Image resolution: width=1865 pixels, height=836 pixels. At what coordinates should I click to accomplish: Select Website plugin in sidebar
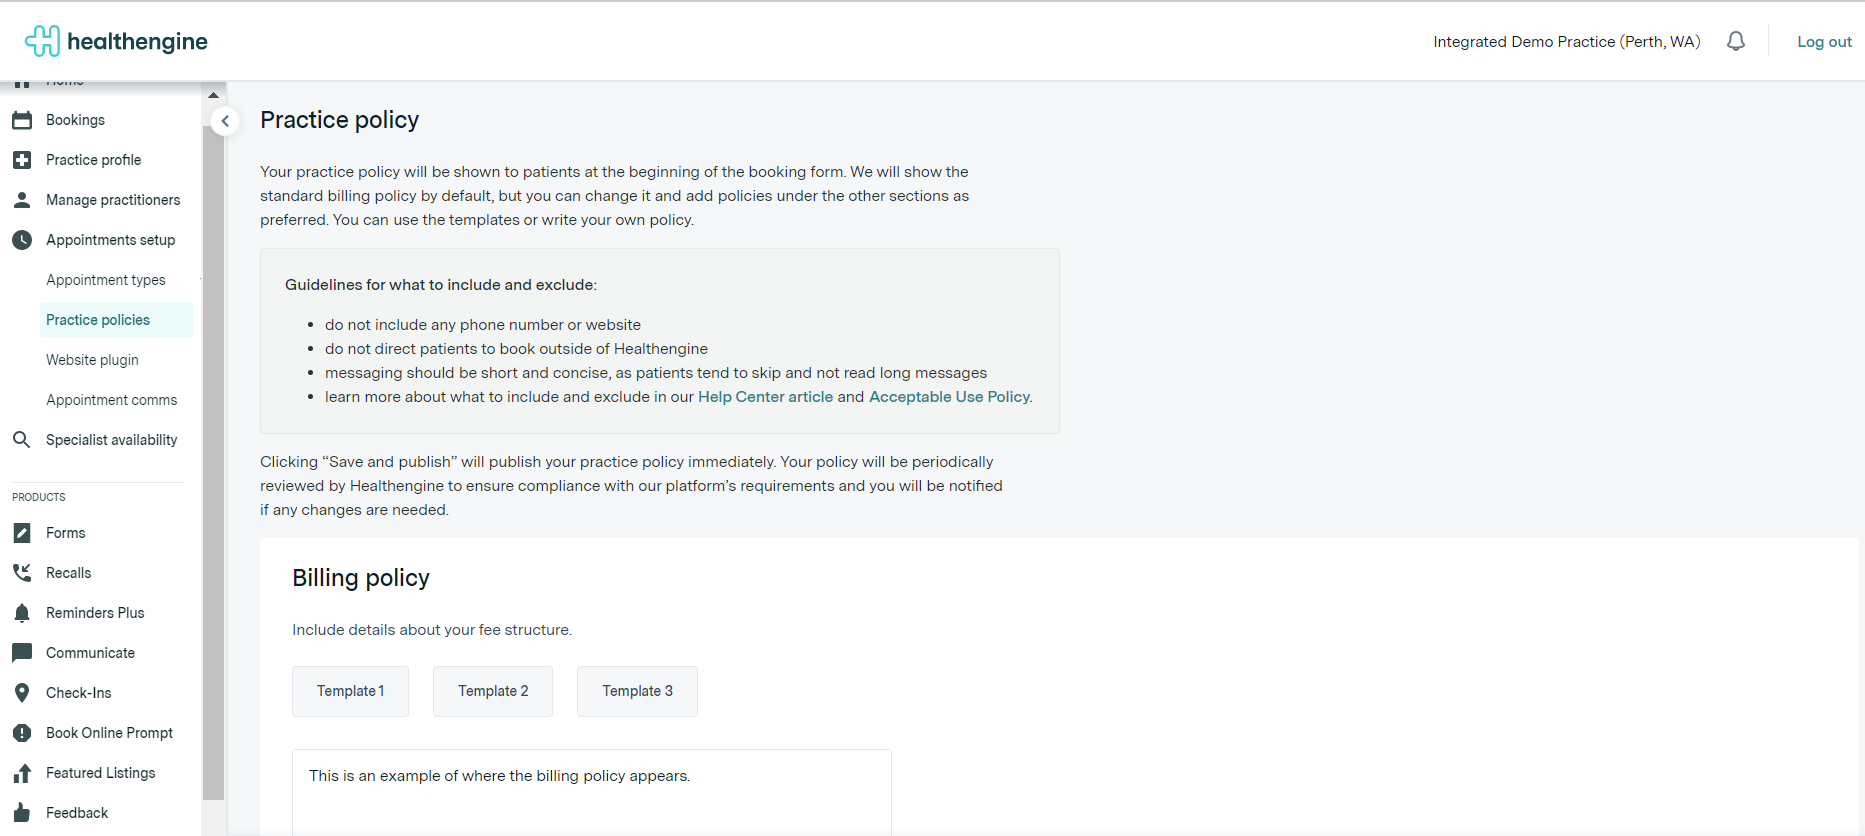pyautogui.click(x=92, y=360)
